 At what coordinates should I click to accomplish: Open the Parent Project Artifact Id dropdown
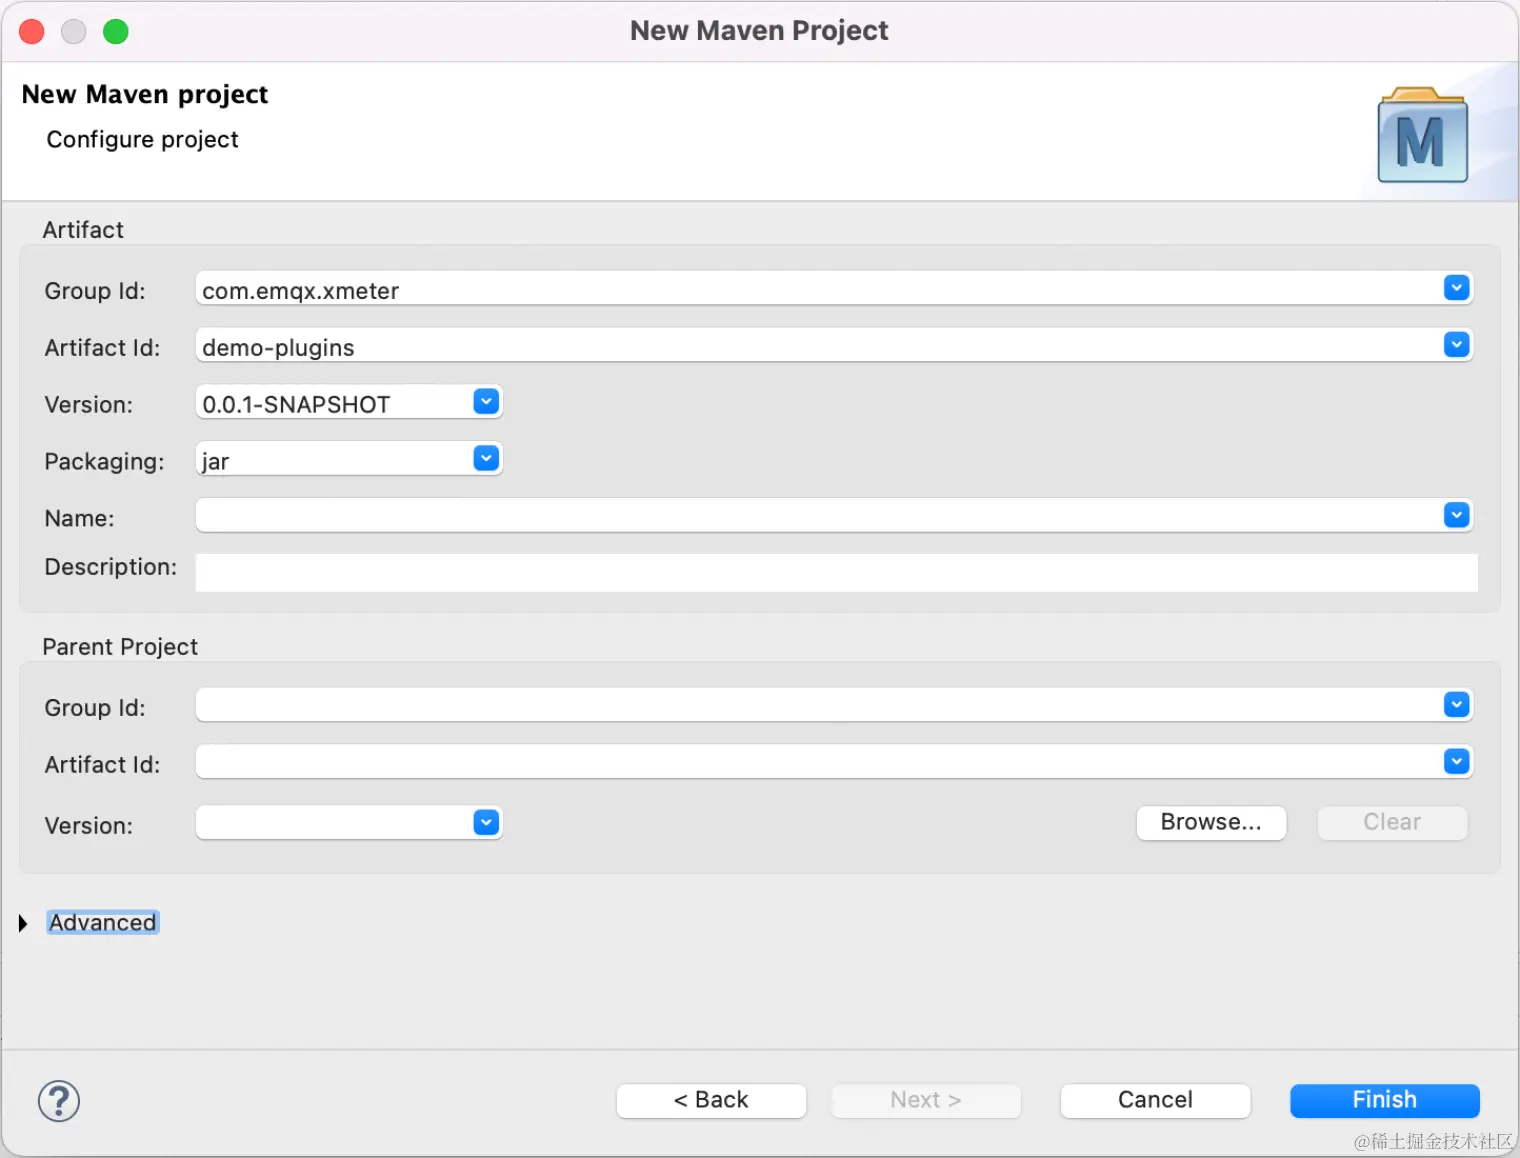coord(1456,761)
